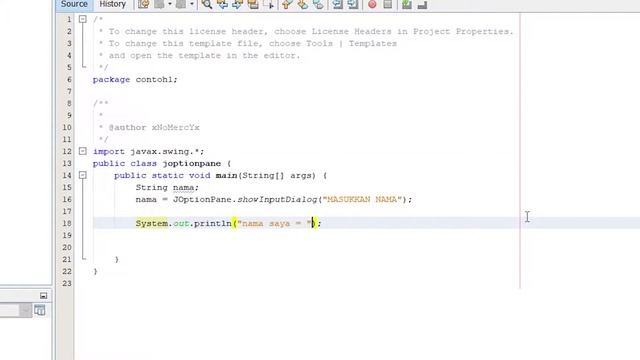Click string "nama saya = " on line 18
This screenshot has height=360, width=640.
point(274,223)
